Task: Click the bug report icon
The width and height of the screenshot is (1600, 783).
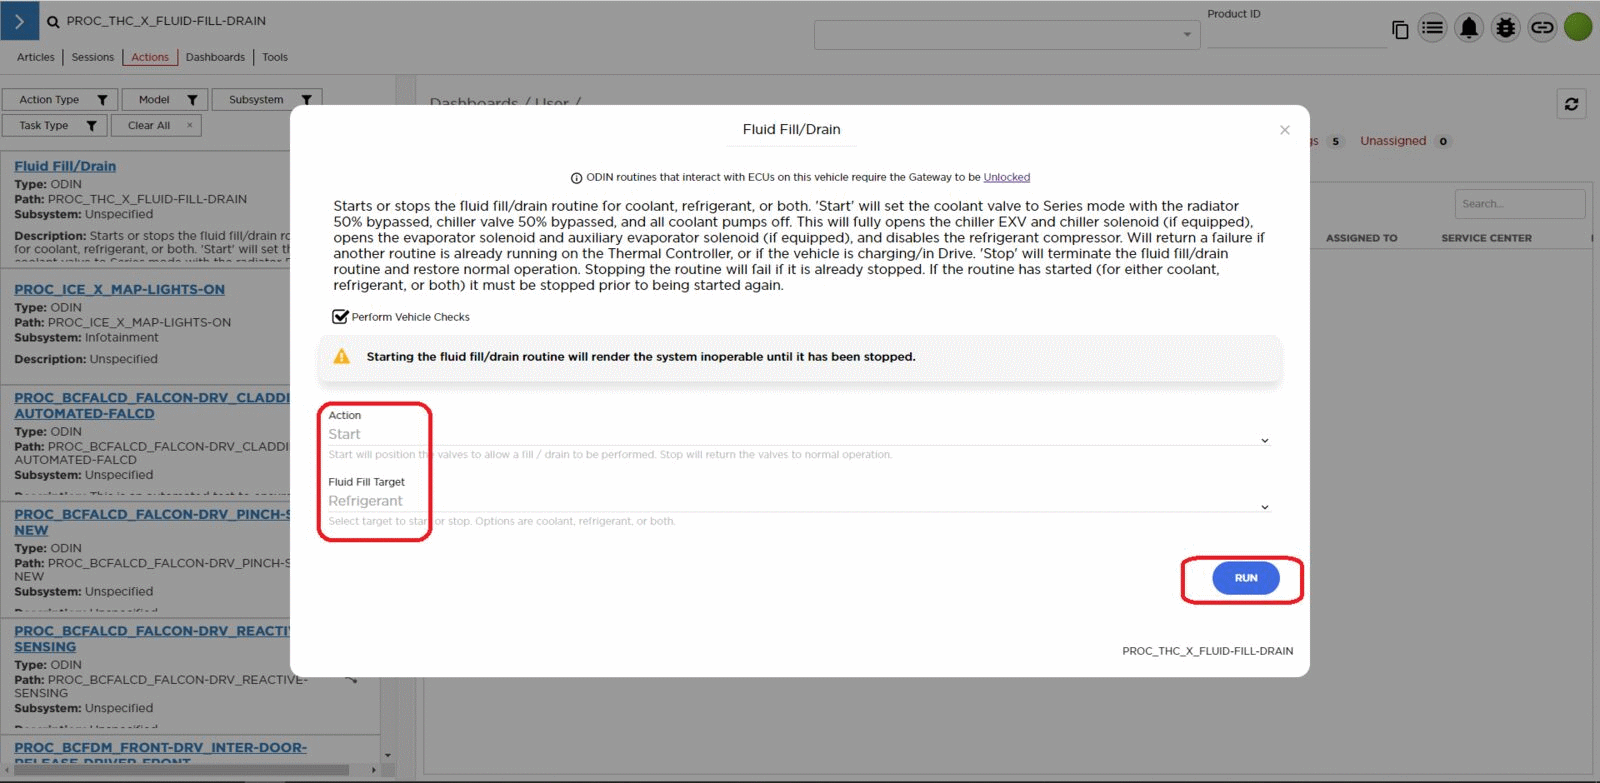Action: [x=1505, y=28]
